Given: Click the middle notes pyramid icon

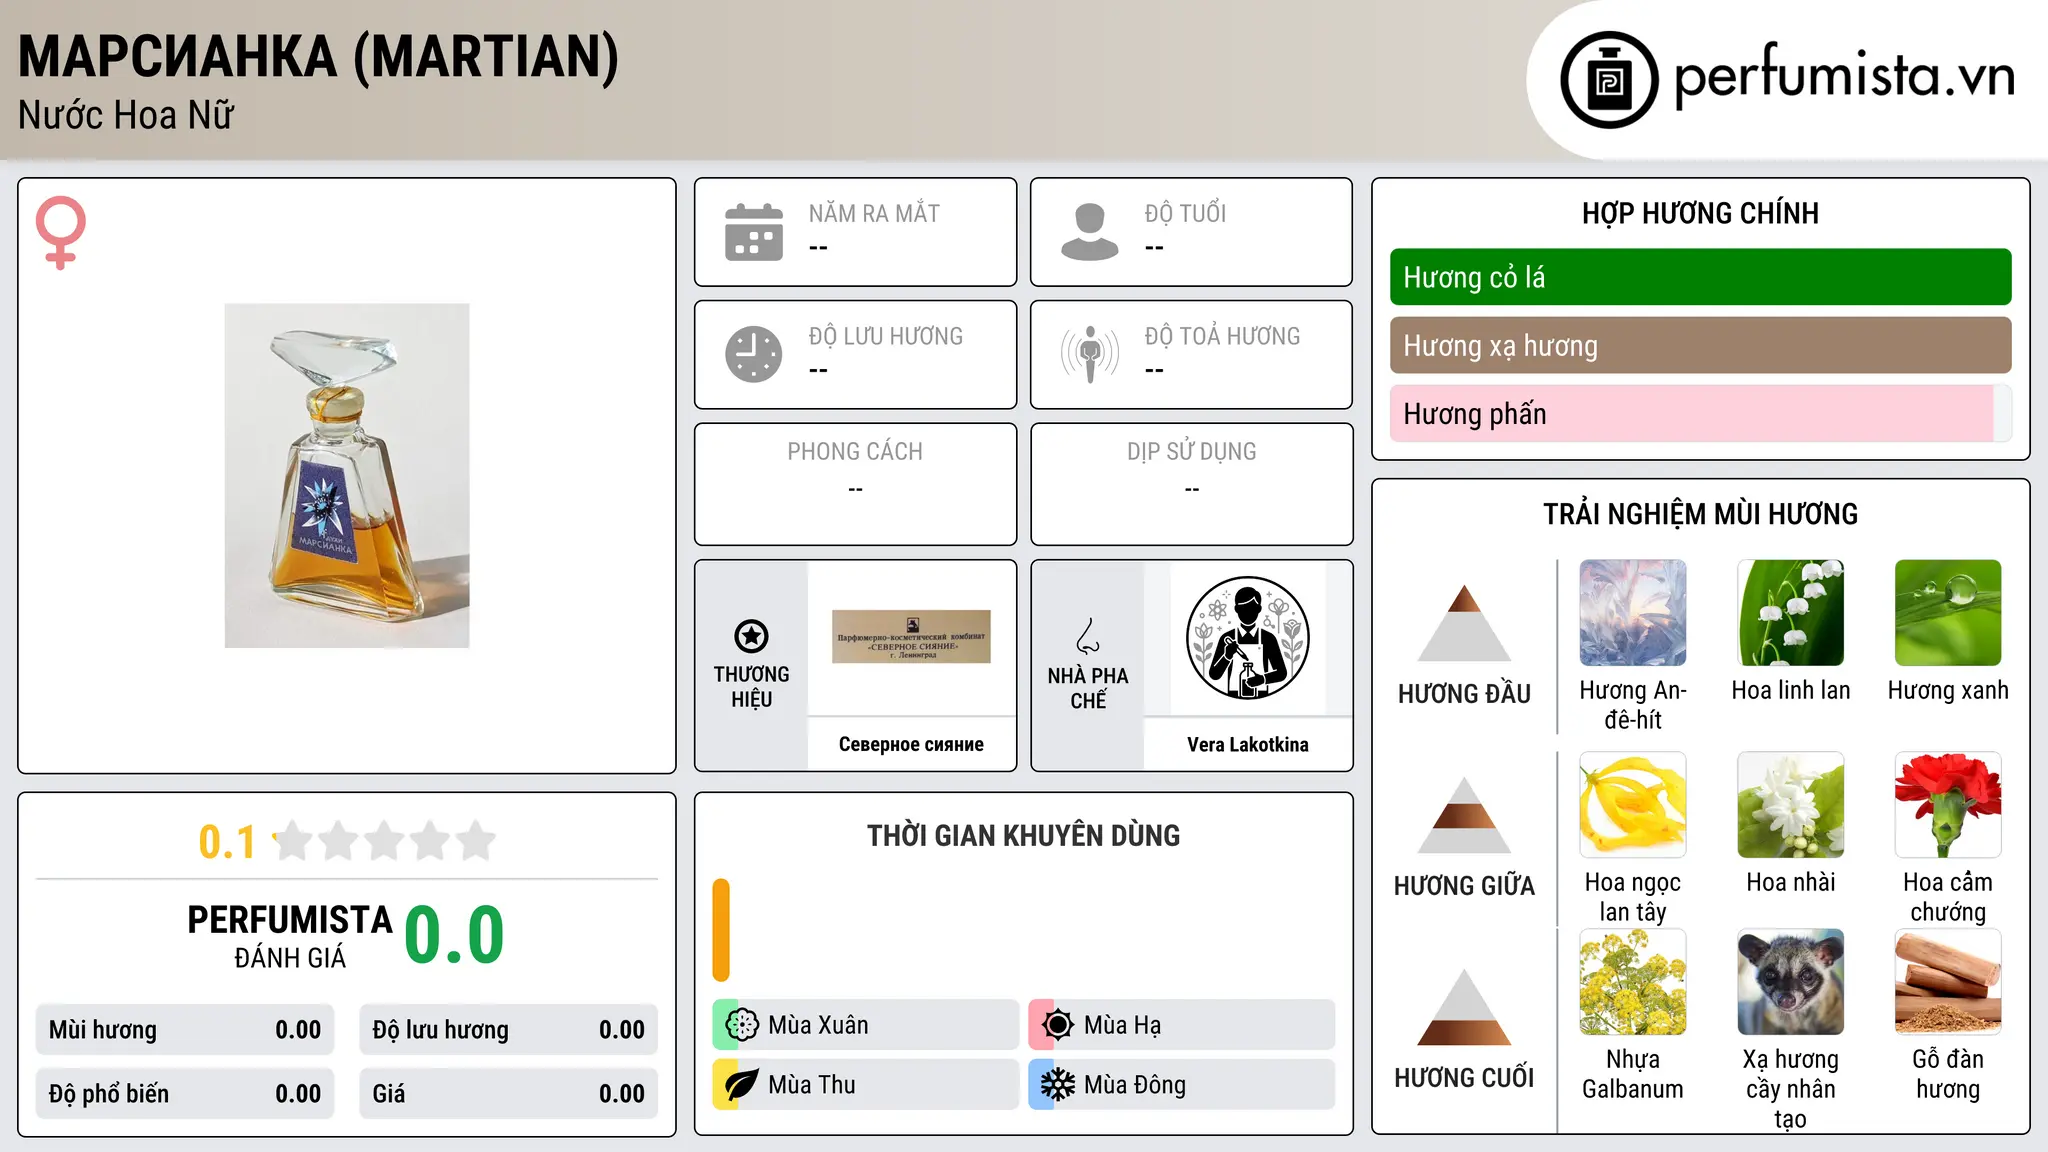Looking at the screenshot, I should click(1464, 815).
